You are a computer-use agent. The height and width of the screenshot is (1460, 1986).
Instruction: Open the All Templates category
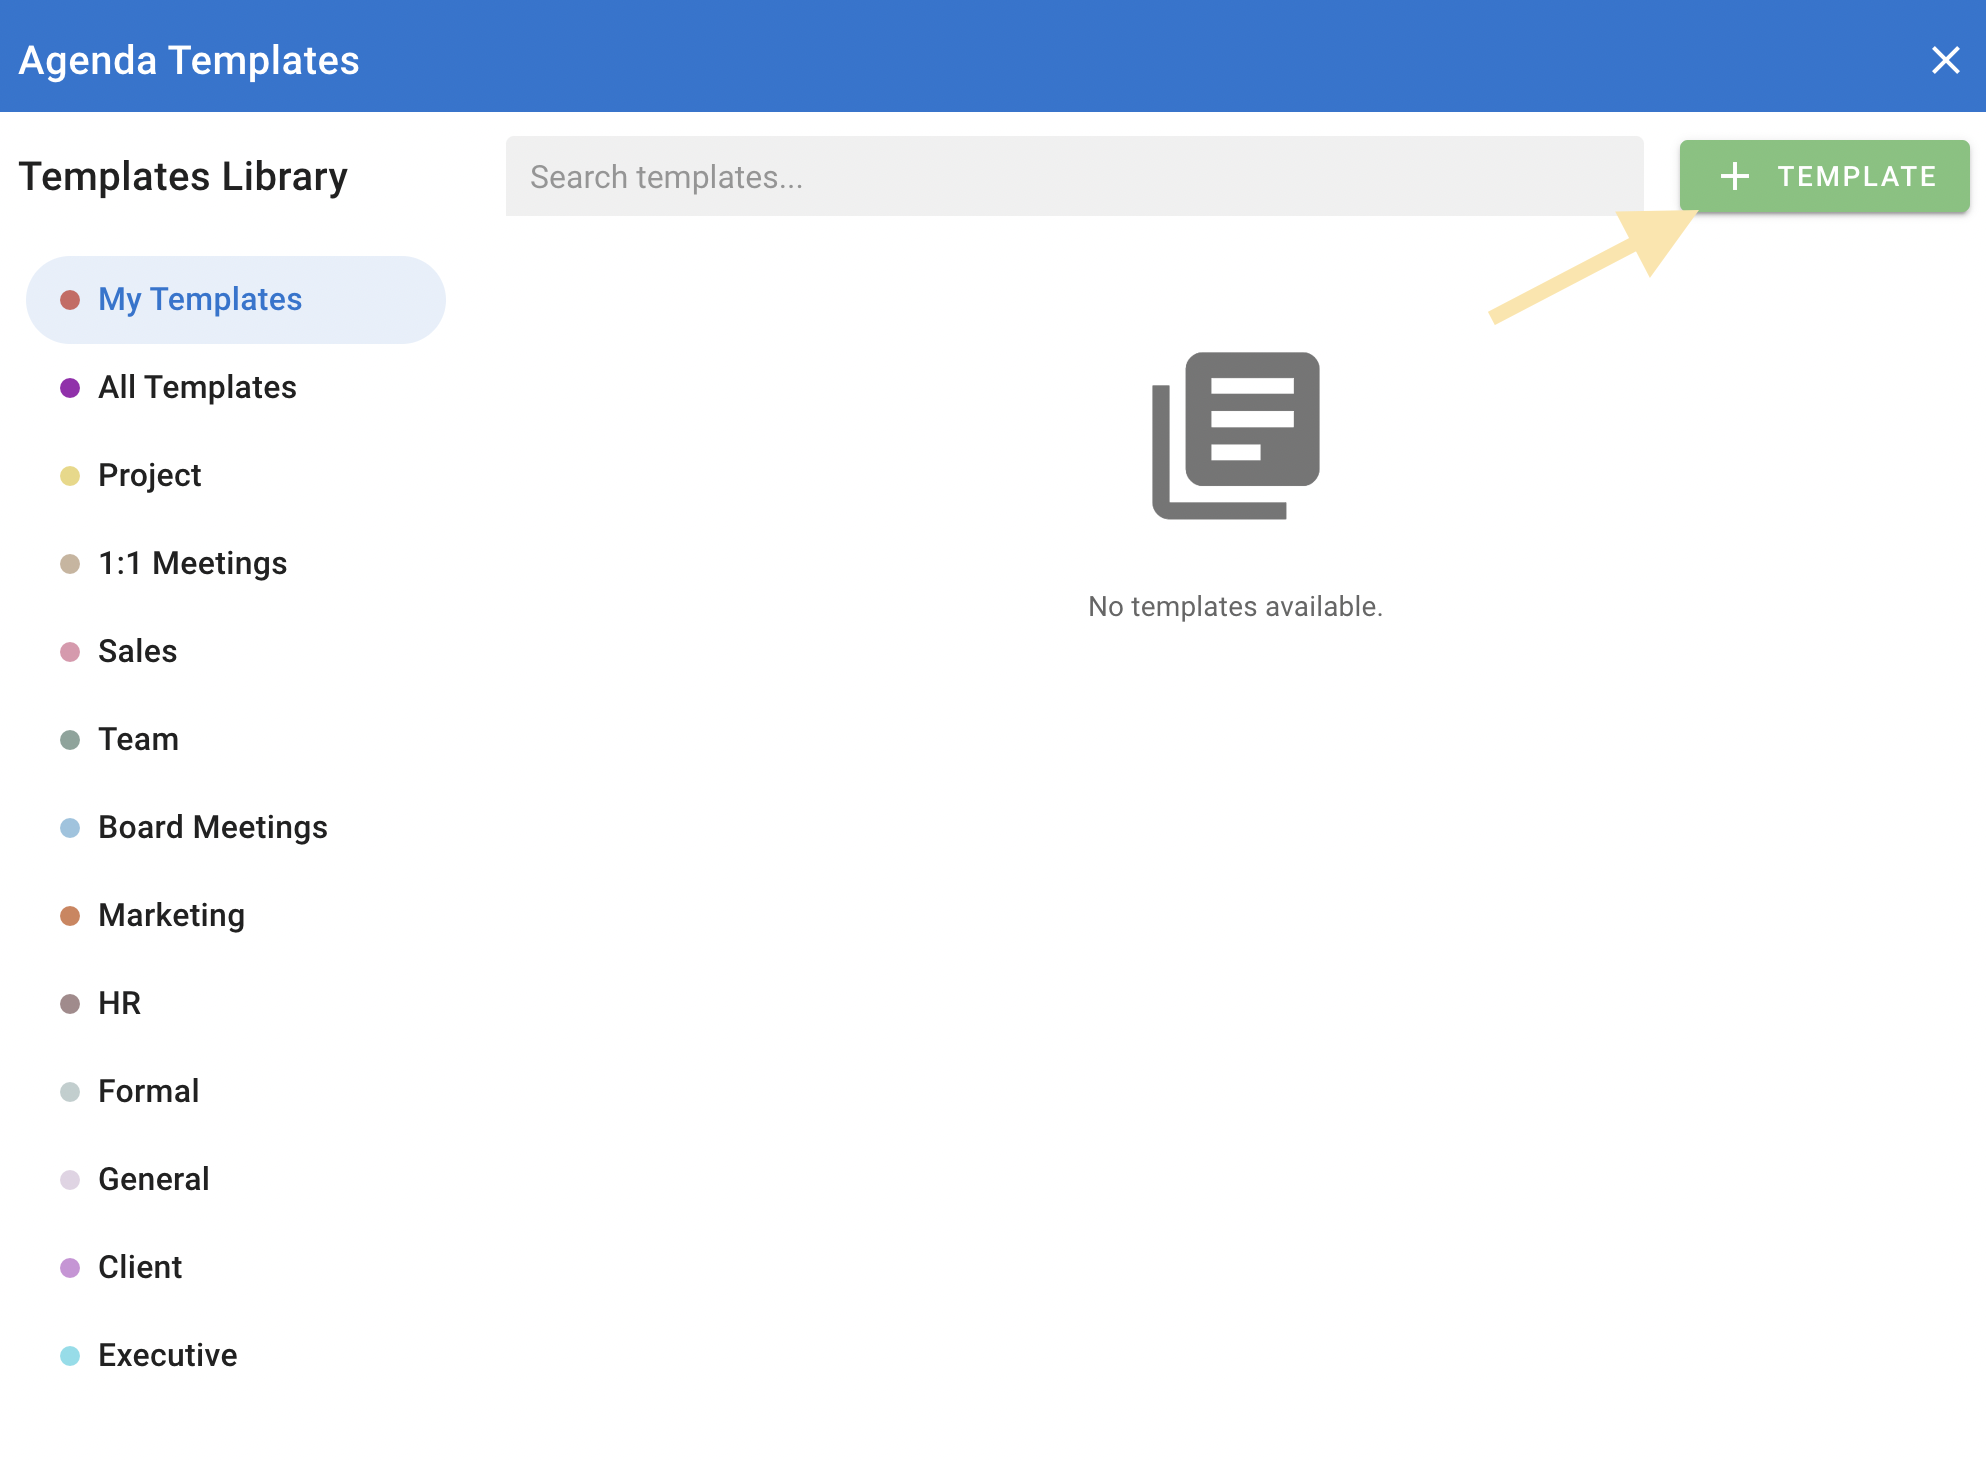click(236, 388)
